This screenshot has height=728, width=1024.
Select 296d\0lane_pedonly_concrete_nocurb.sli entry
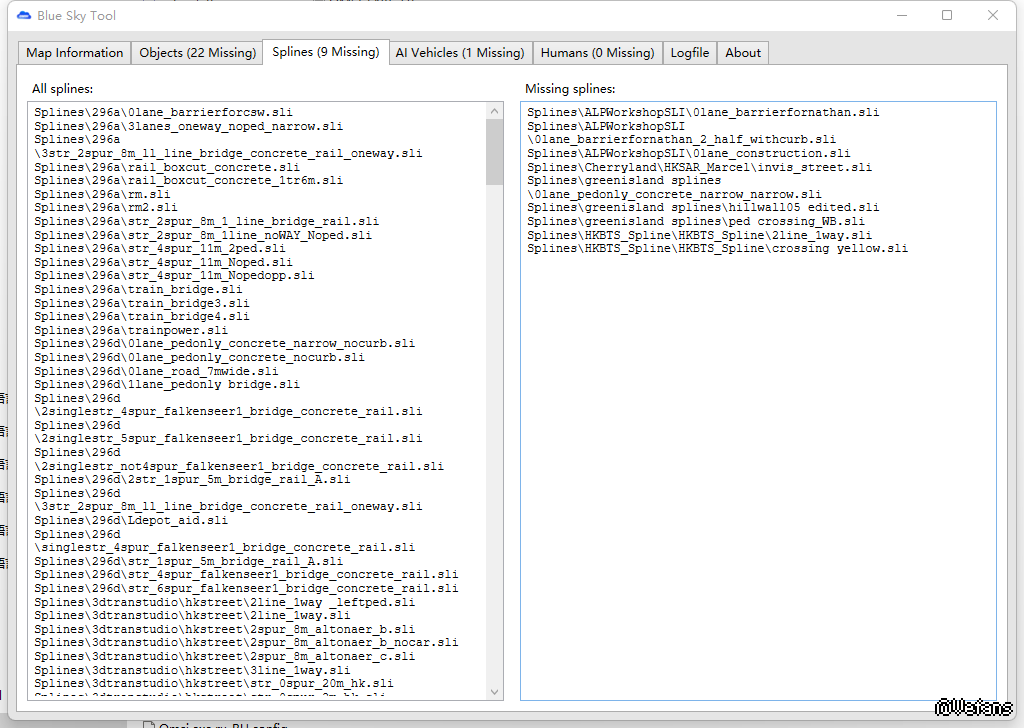(199, 357)
